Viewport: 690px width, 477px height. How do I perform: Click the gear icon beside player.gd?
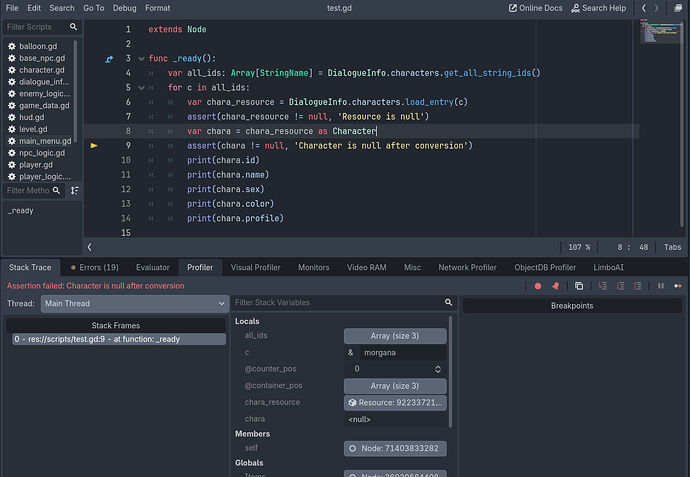click(x=12, y=165)
